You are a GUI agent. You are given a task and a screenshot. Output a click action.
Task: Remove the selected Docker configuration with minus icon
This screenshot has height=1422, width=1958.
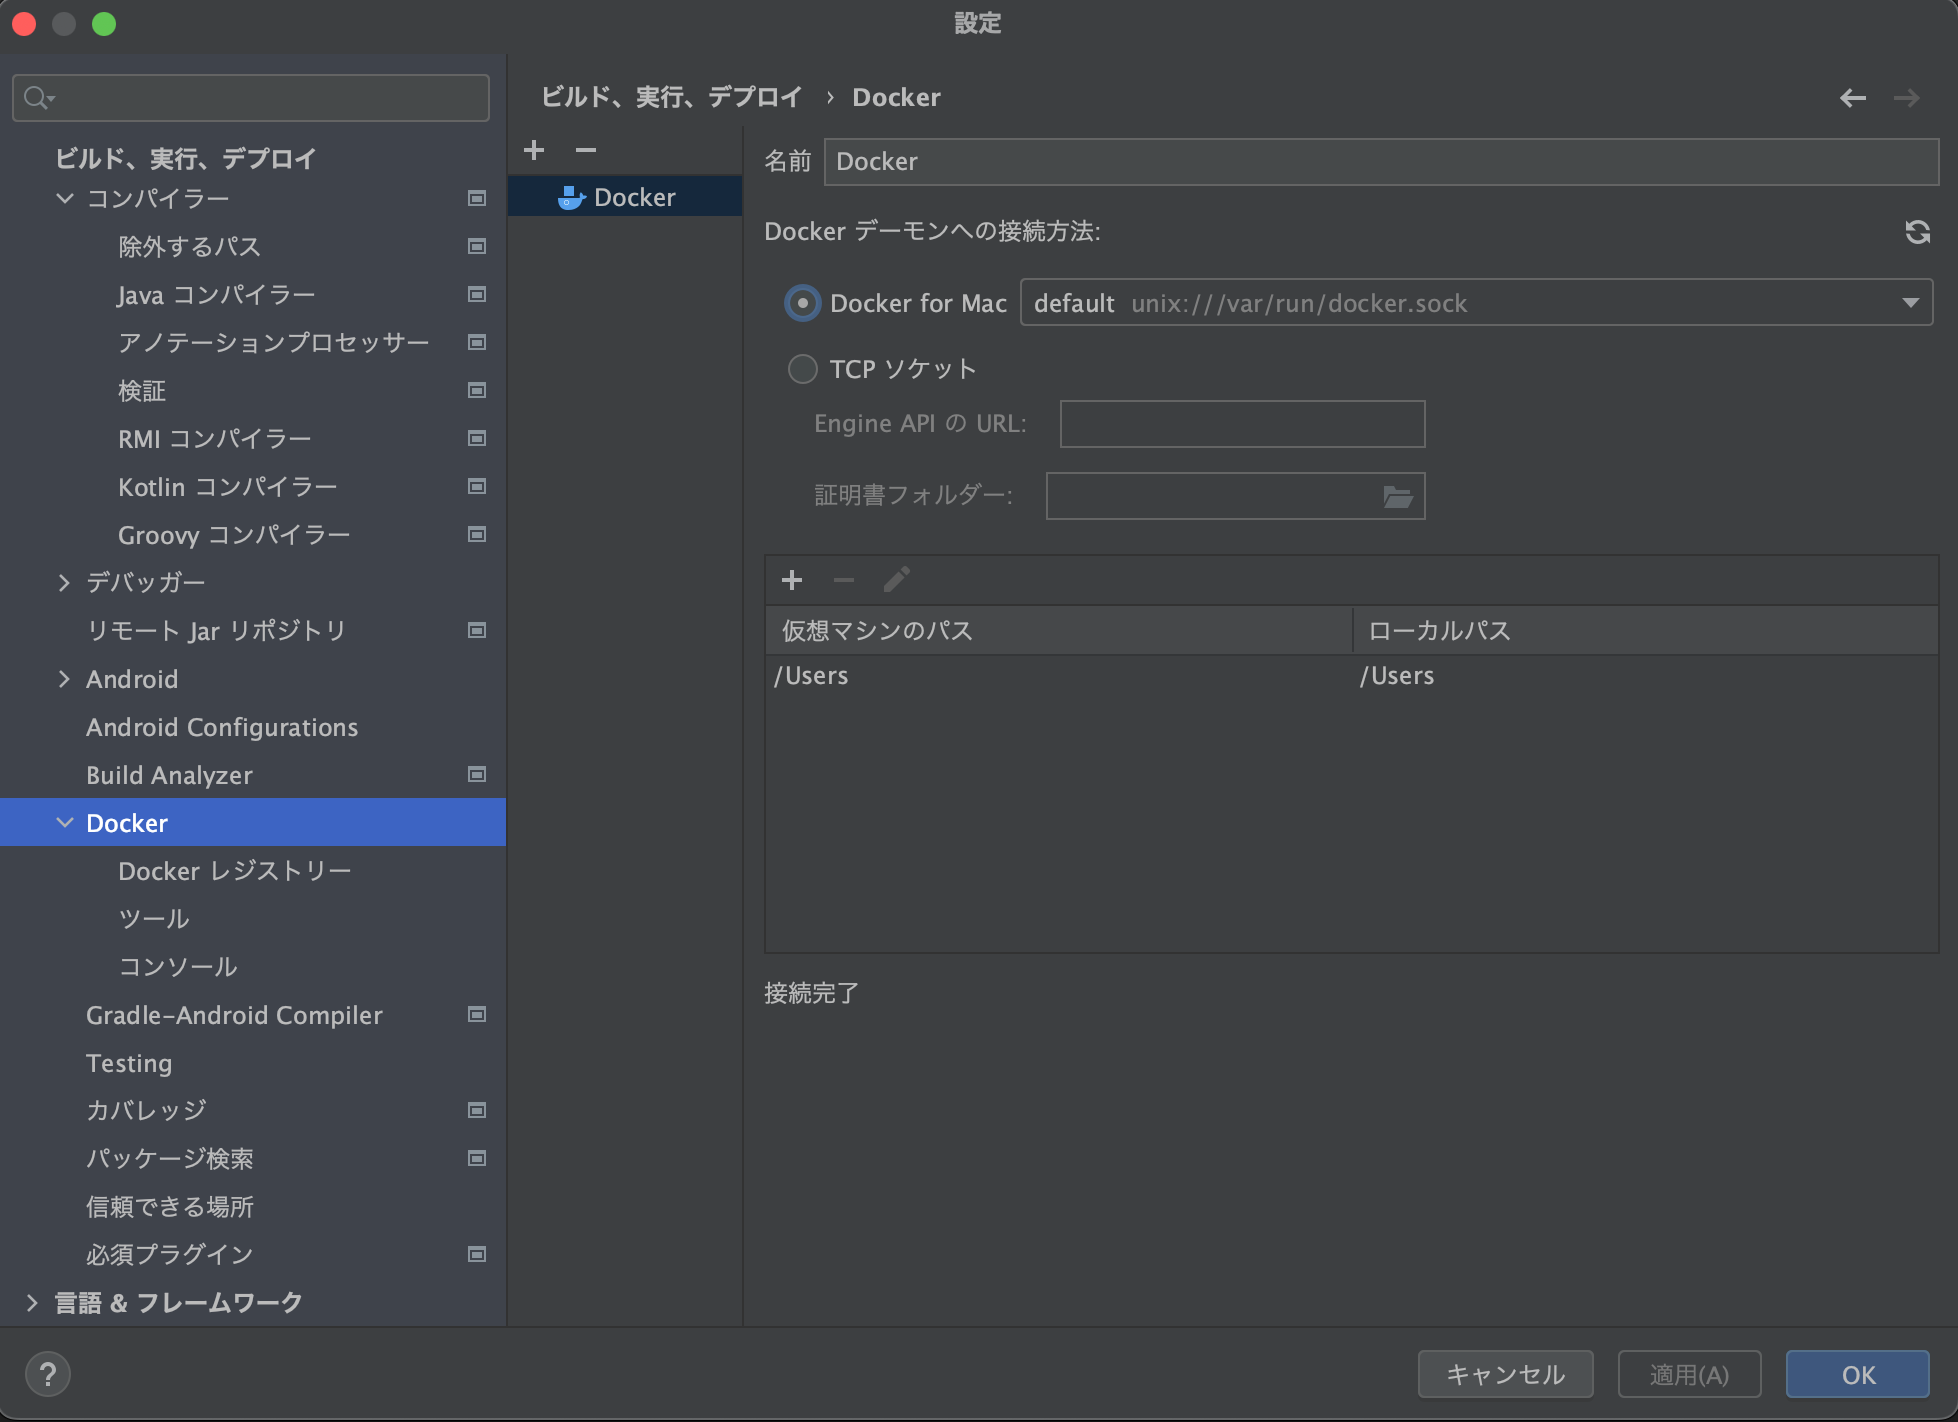point(587,150)
